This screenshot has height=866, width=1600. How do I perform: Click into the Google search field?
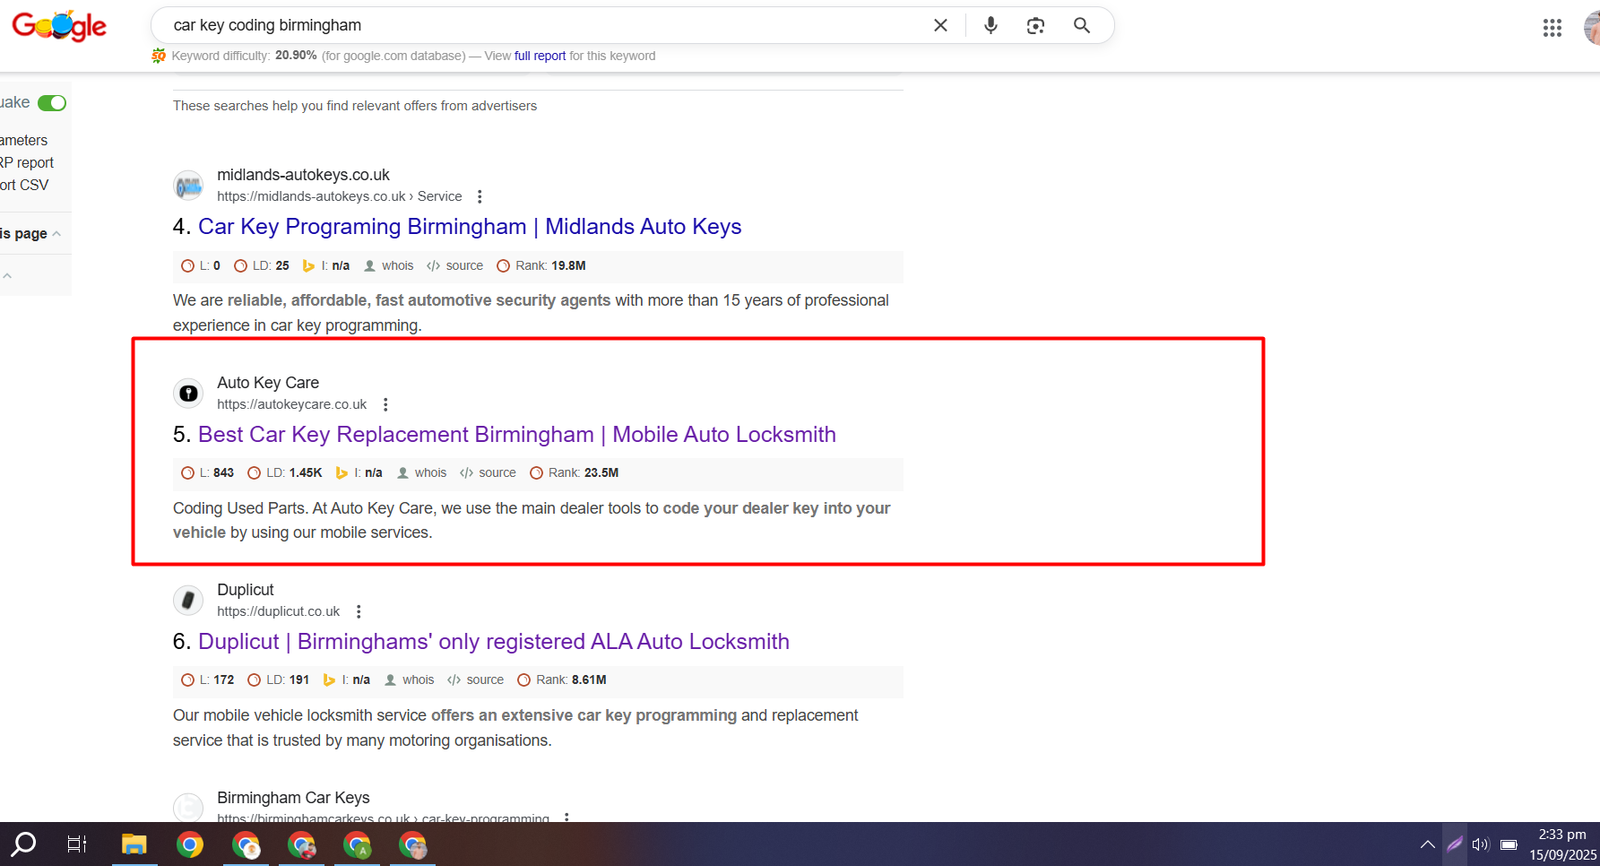540,26
